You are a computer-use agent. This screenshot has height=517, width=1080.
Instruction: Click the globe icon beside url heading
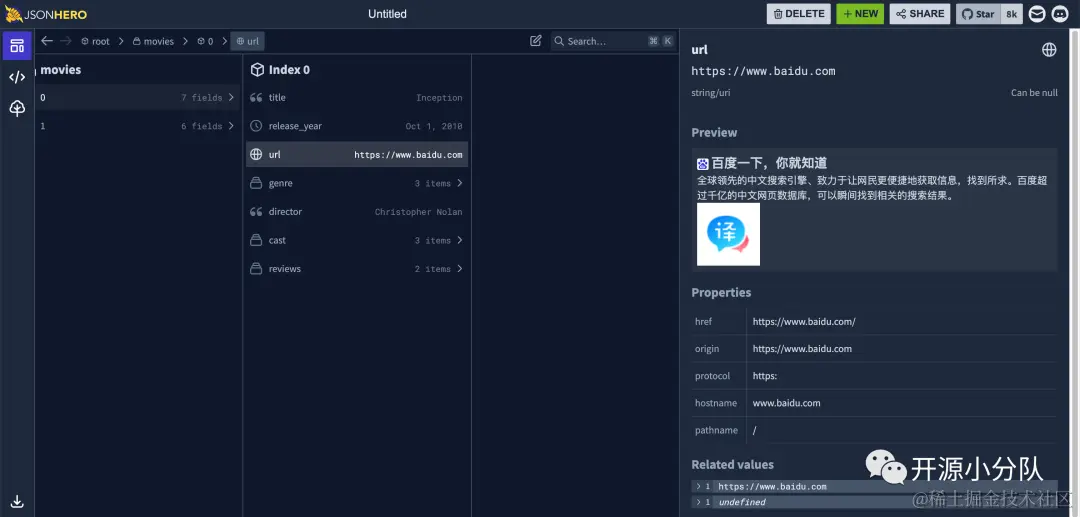1049,50
